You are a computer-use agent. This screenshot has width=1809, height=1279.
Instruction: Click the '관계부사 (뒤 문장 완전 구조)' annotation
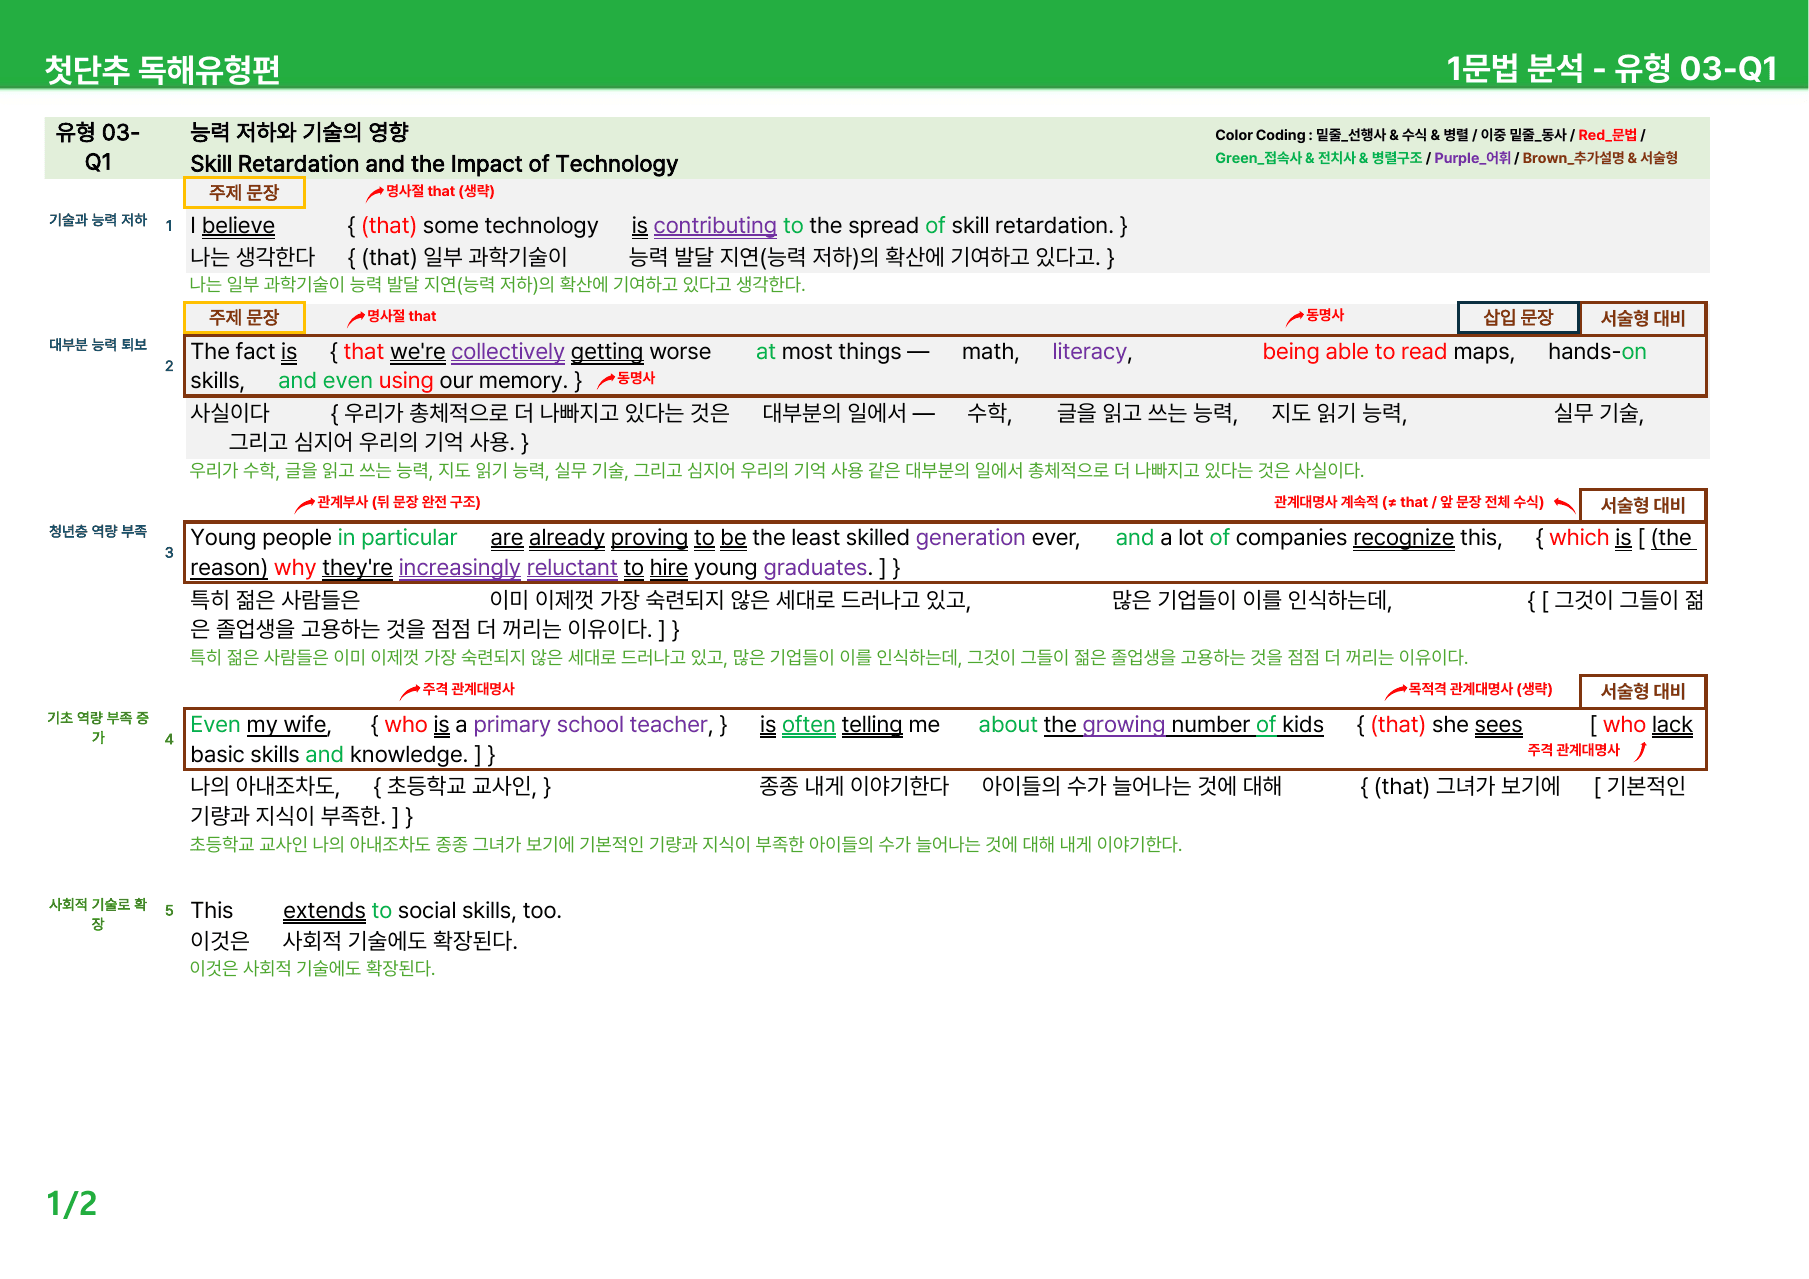(x=388, y=502)
